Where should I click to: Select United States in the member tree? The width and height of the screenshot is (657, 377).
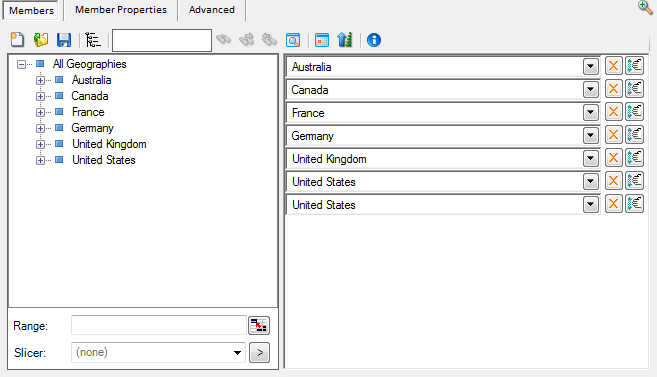(103, 160)
